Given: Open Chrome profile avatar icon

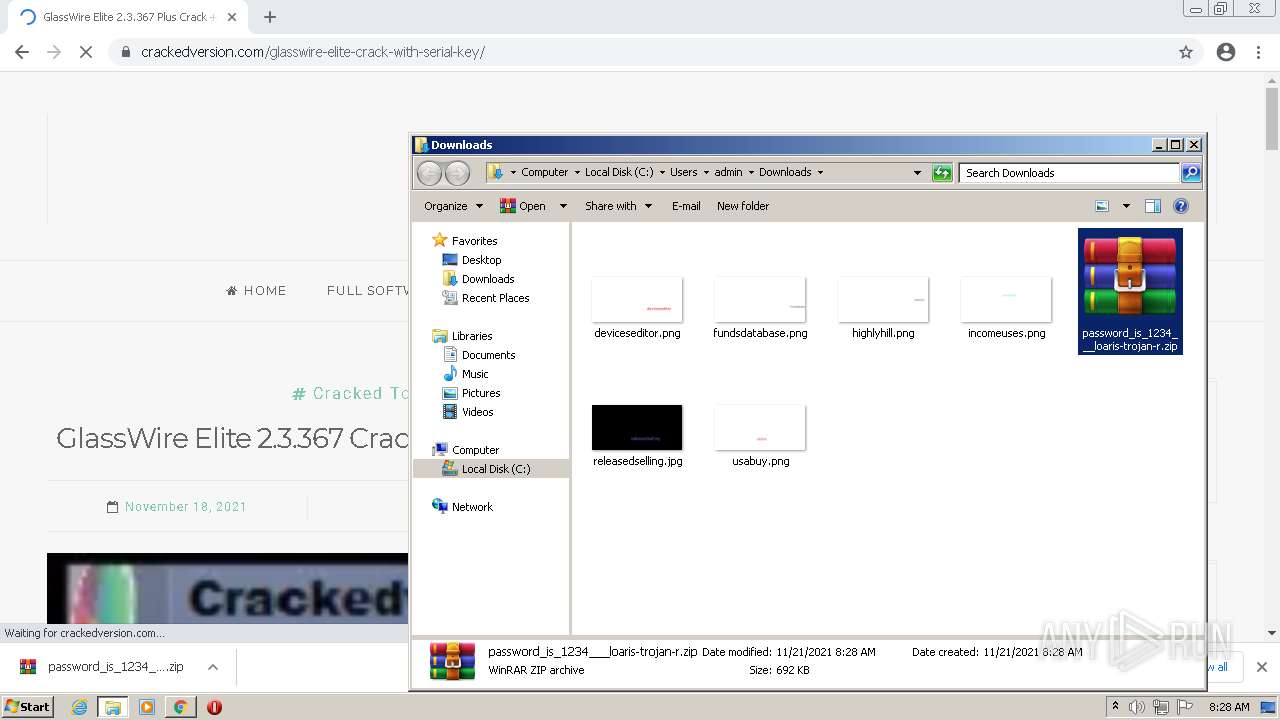Looking at the screenshot, I should click(x=1226, y=52).
